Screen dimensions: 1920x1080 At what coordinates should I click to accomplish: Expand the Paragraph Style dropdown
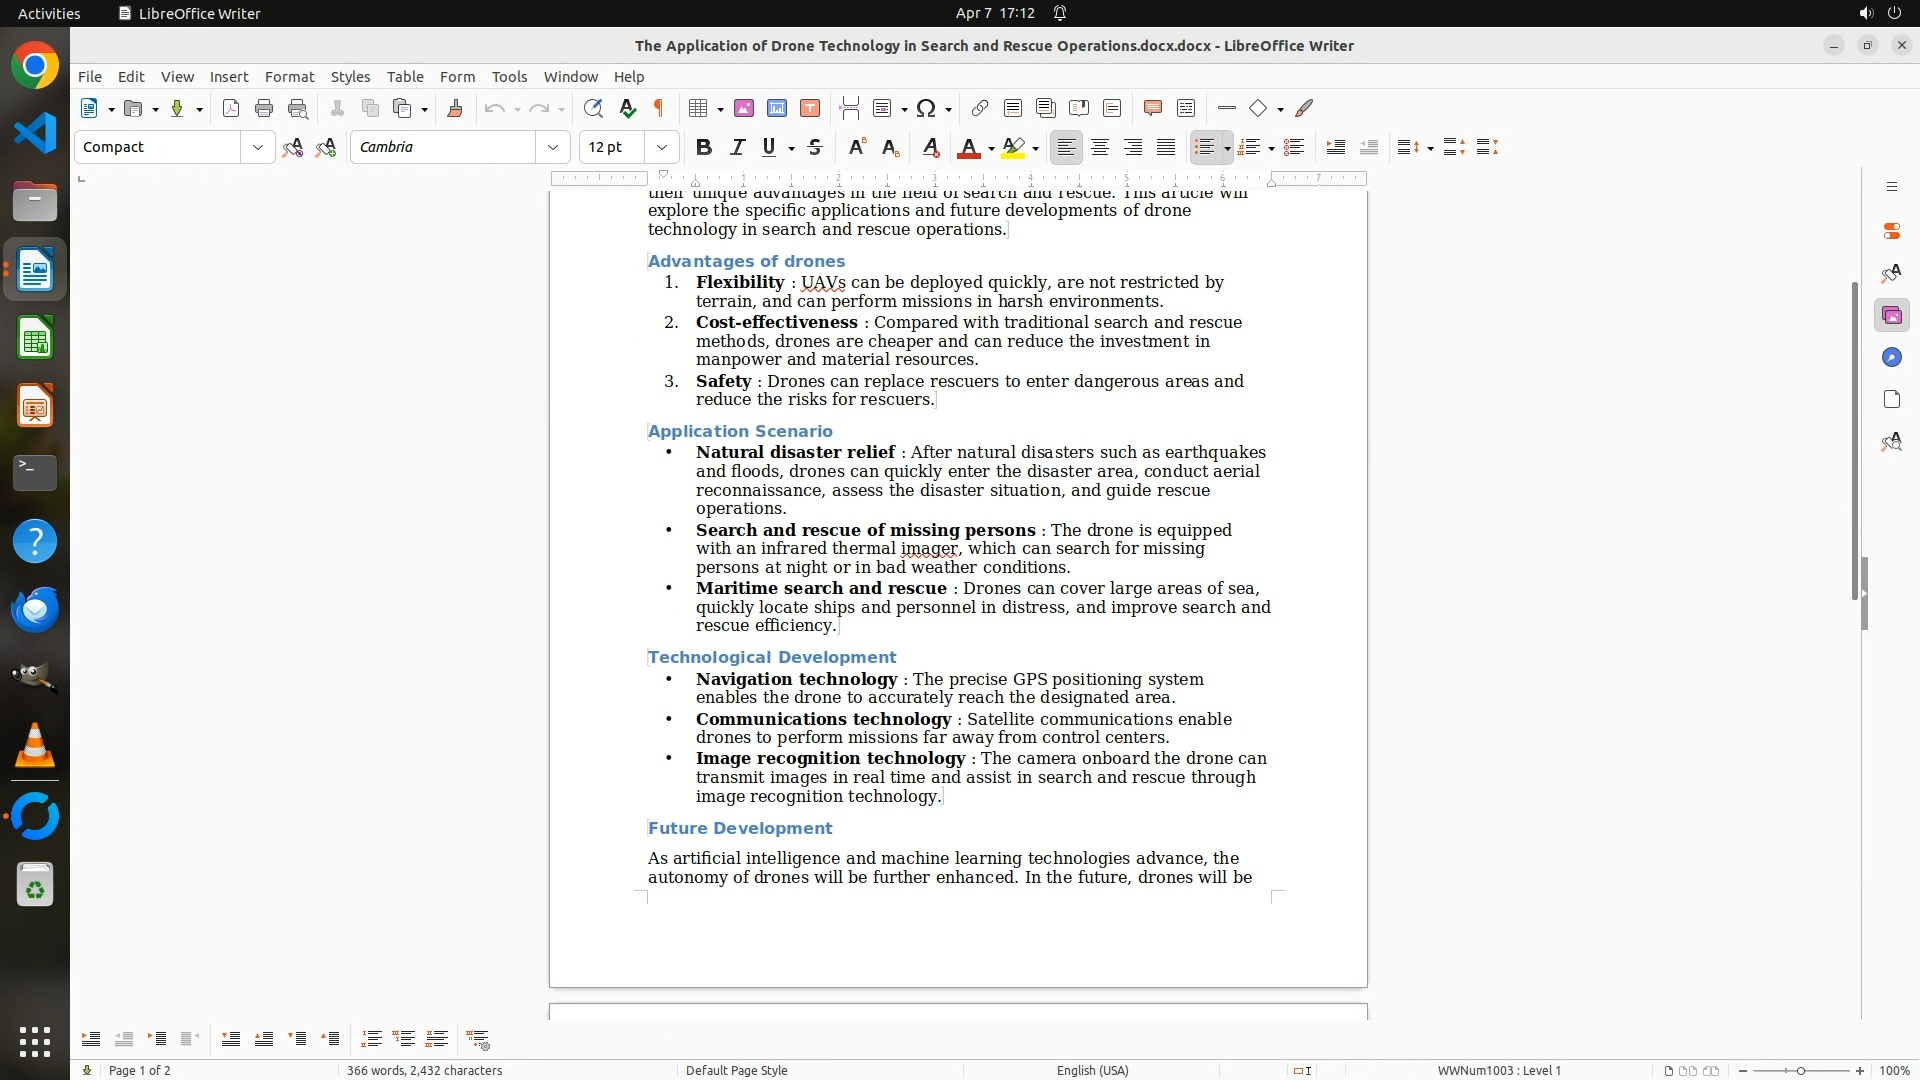(x=258, y=148)
